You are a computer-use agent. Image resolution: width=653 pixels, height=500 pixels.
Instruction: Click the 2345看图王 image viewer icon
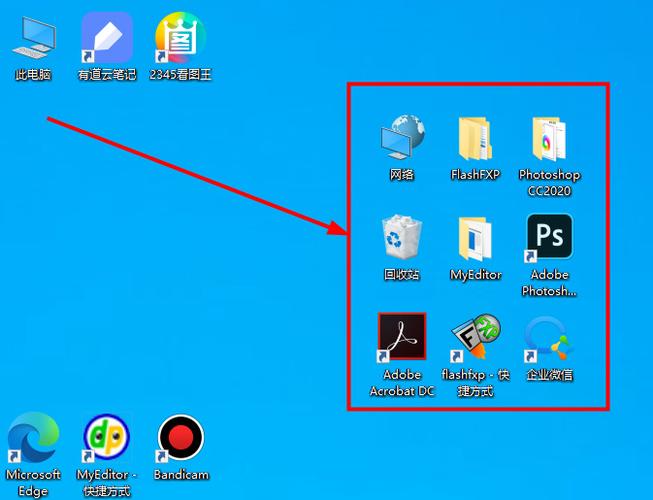[180, 38]
